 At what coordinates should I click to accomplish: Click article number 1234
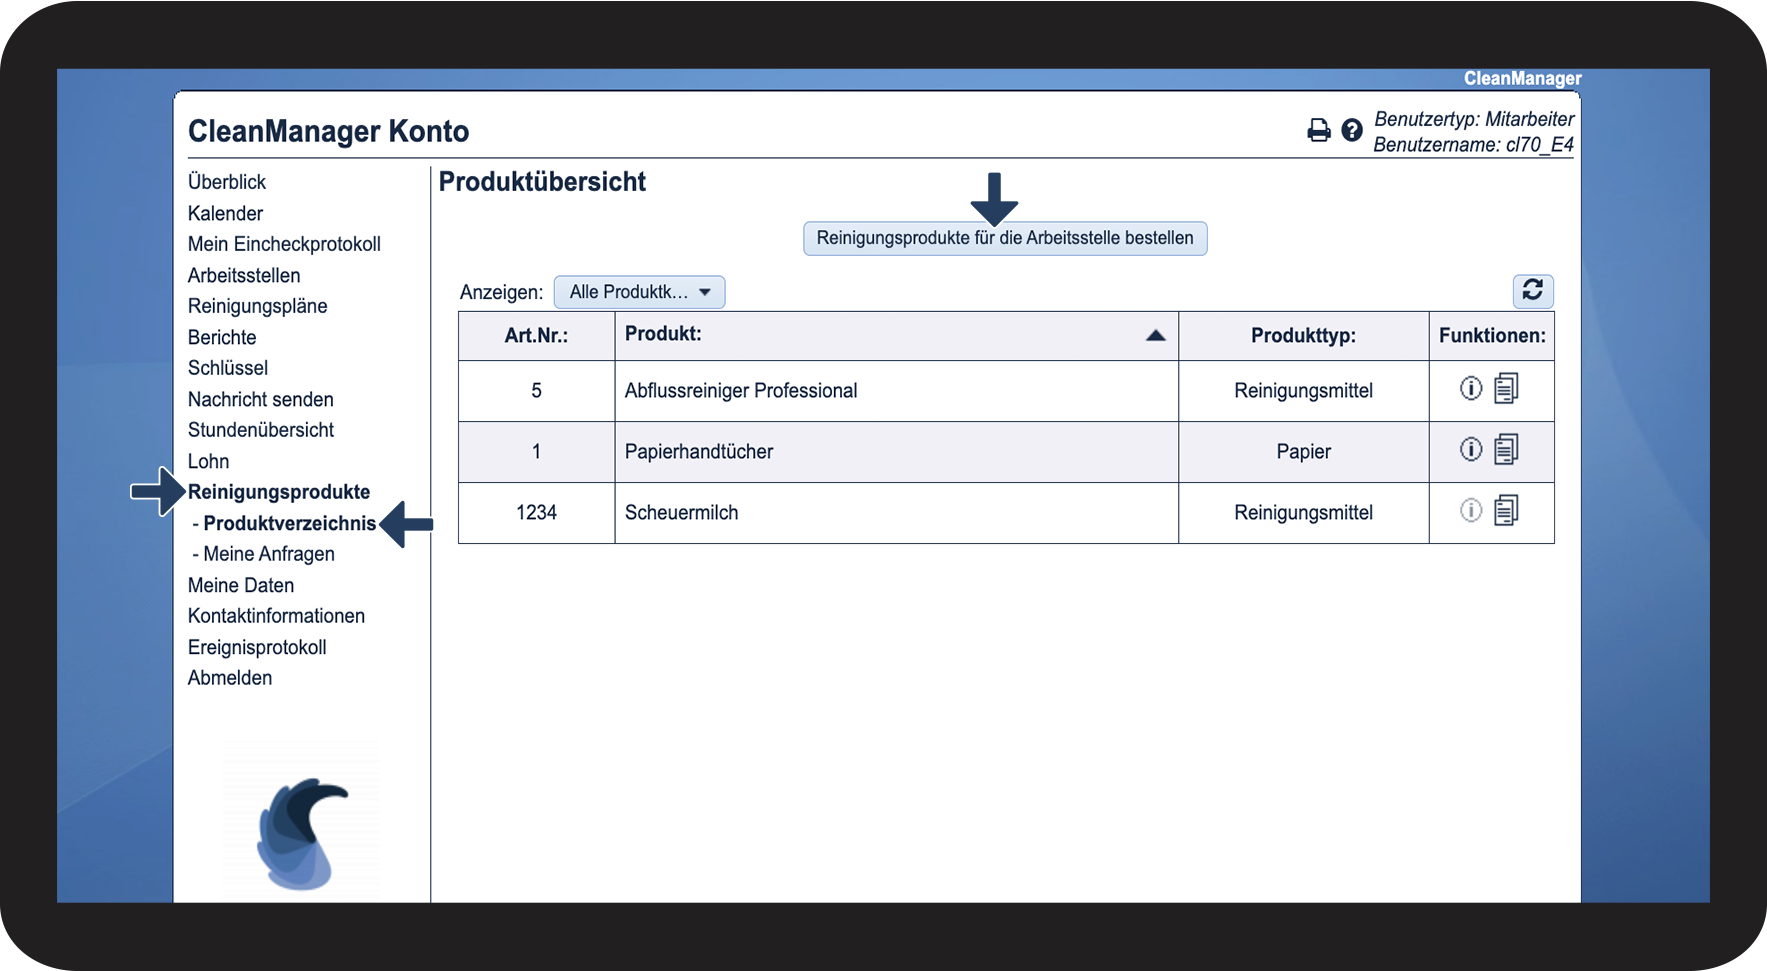(x=536, y=513)
